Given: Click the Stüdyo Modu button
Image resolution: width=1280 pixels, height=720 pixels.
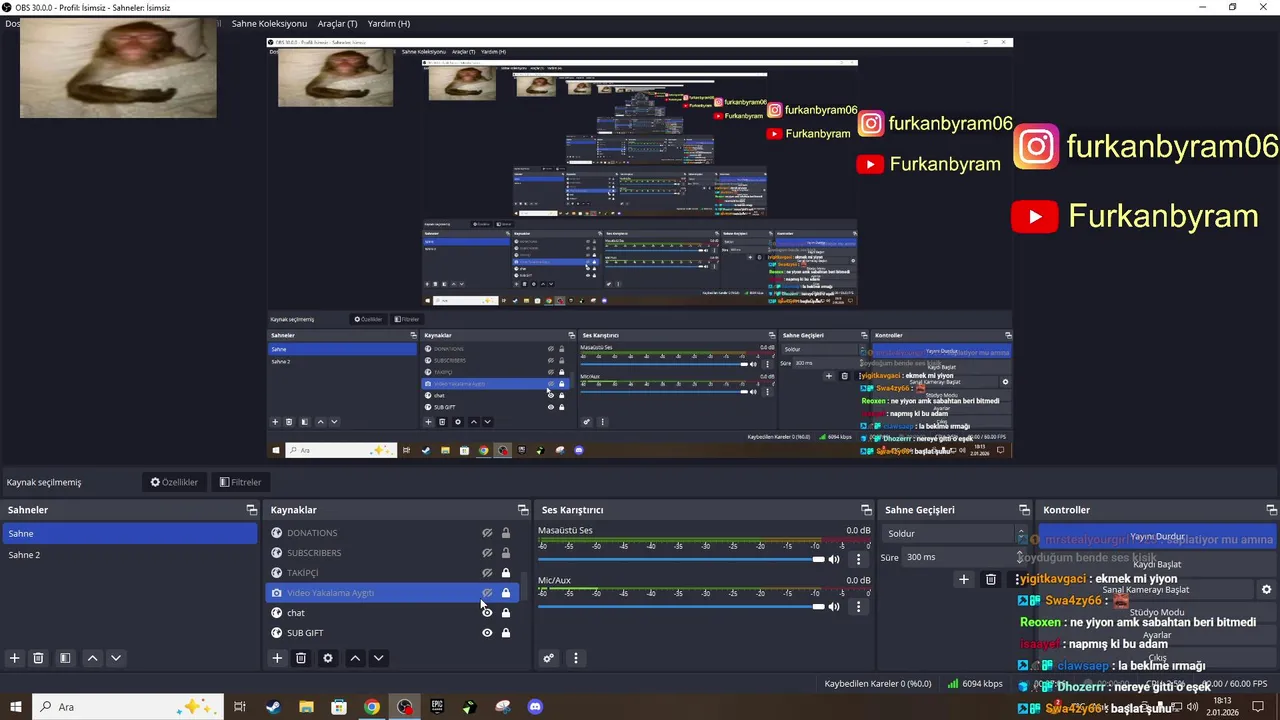Looking at the screenshot, I should pyautogui.click(x=1157, y=612).
